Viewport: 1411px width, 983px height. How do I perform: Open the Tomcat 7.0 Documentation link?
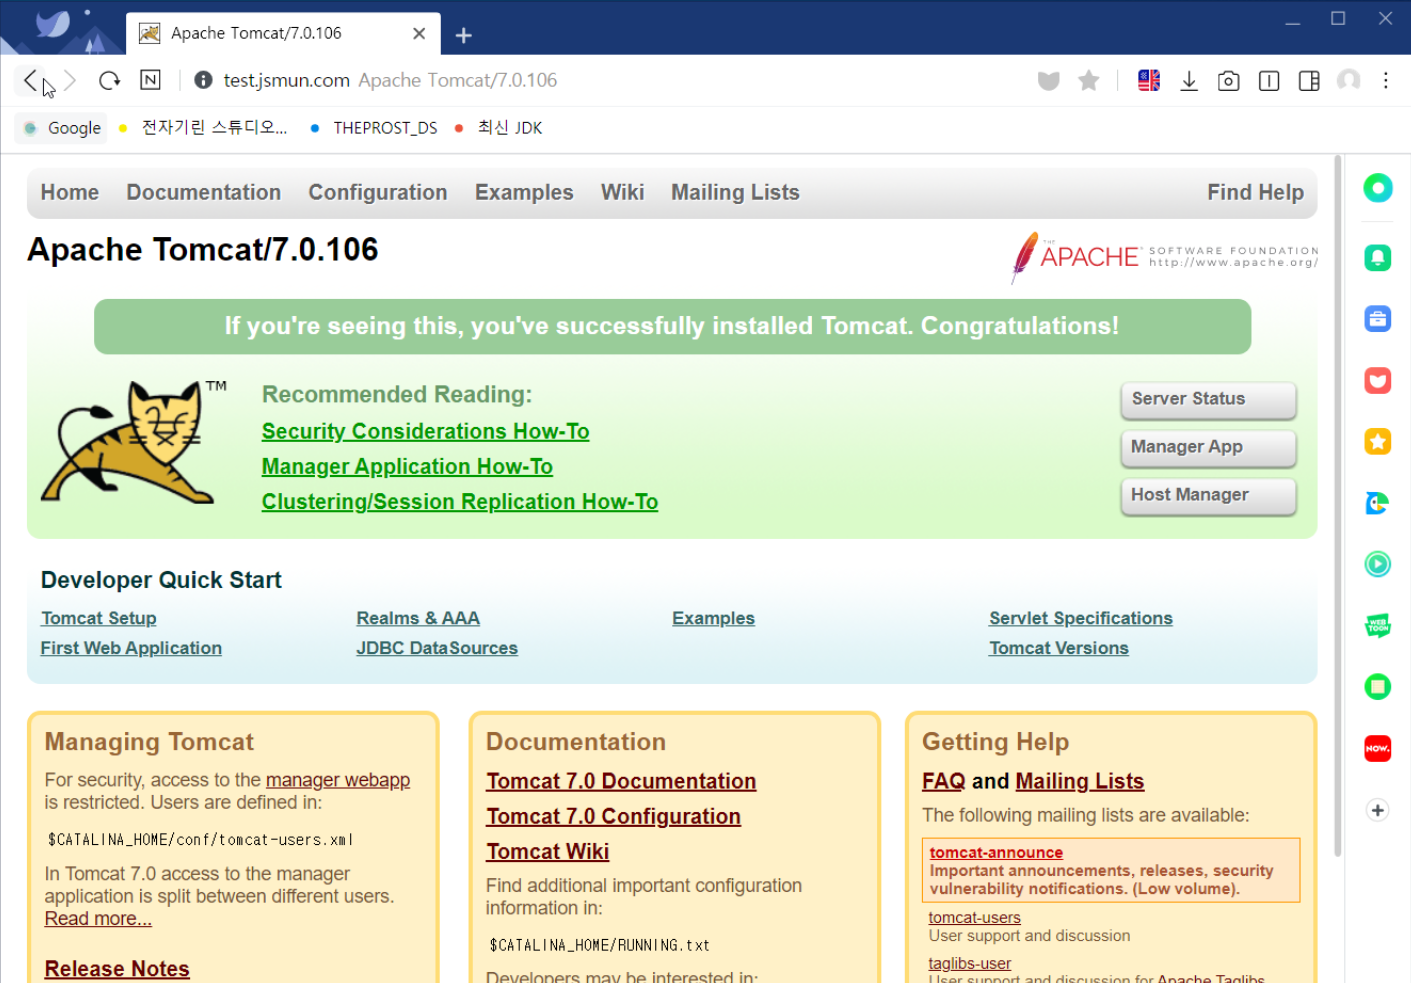tap(621, 781)
